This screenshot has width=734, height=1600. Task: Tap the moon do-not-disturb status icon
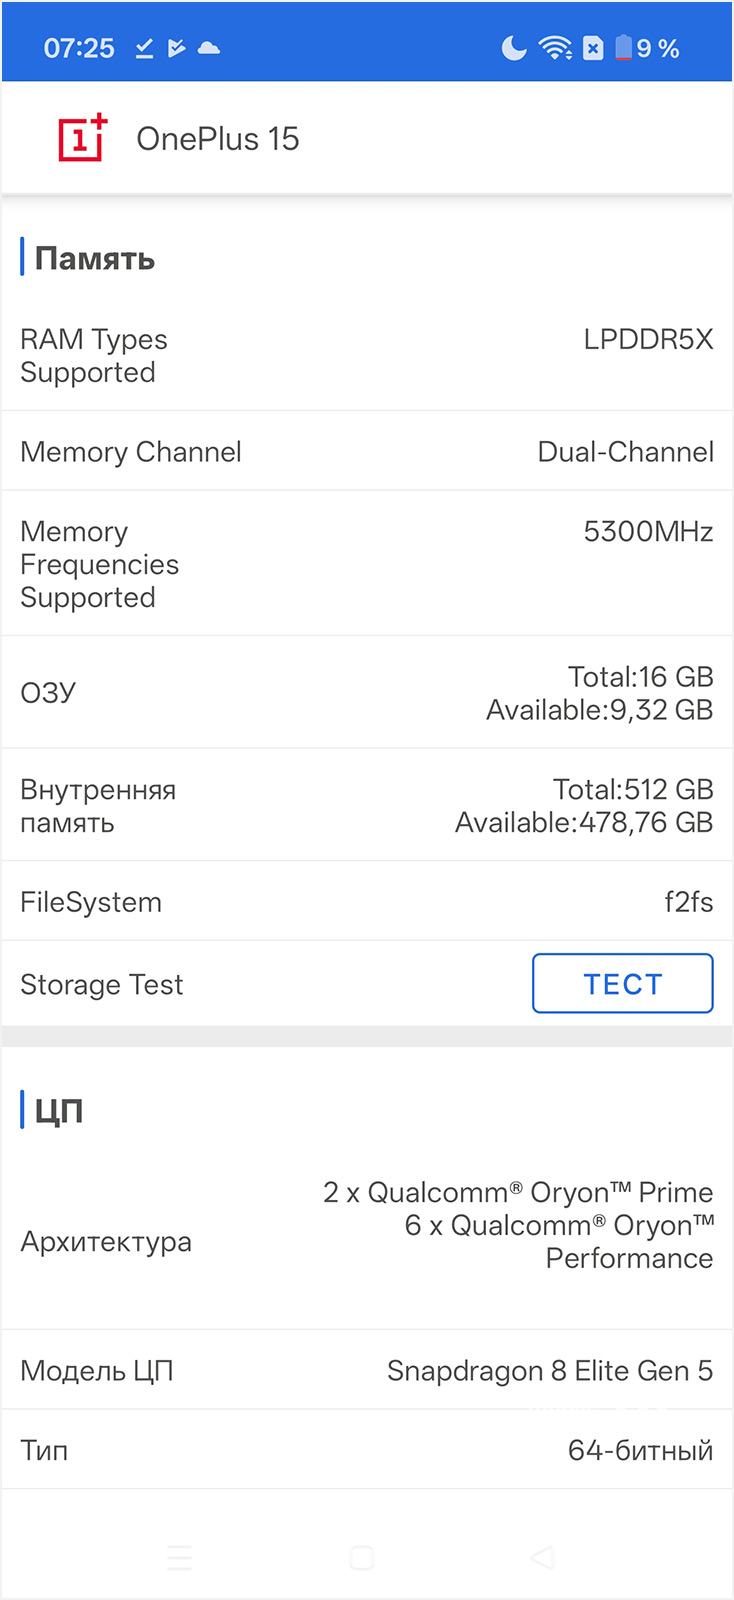(513, 48)
